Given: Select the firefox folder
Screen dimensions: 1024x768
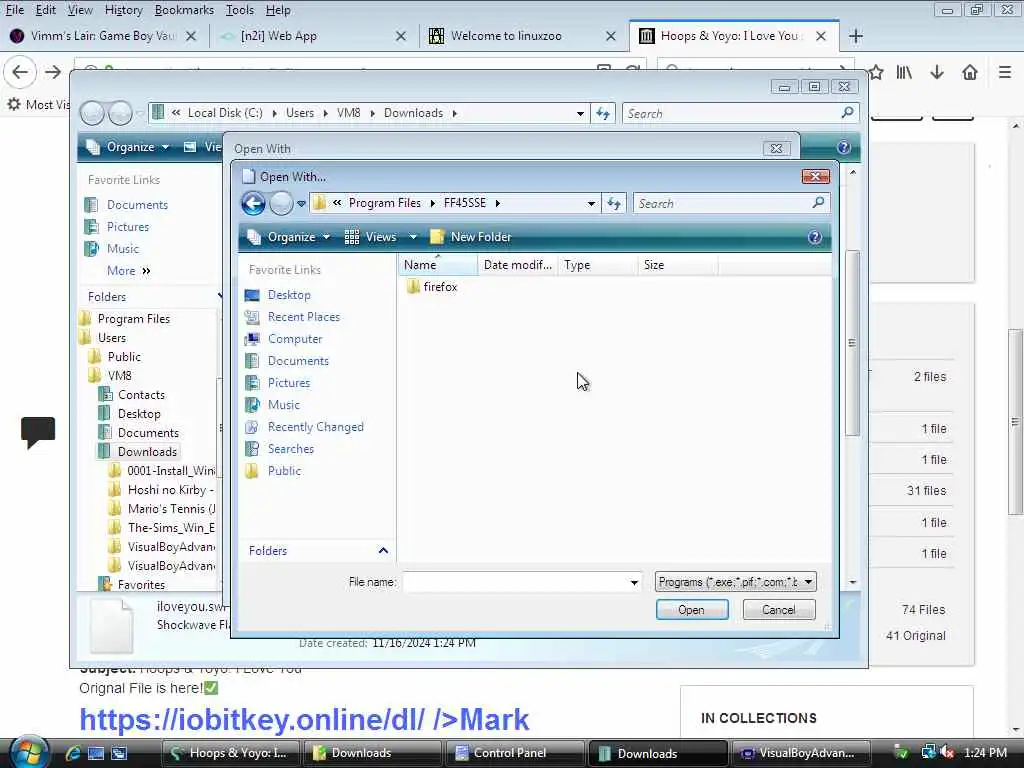Looking at the screenshot, I should click(x=432, y=287).
